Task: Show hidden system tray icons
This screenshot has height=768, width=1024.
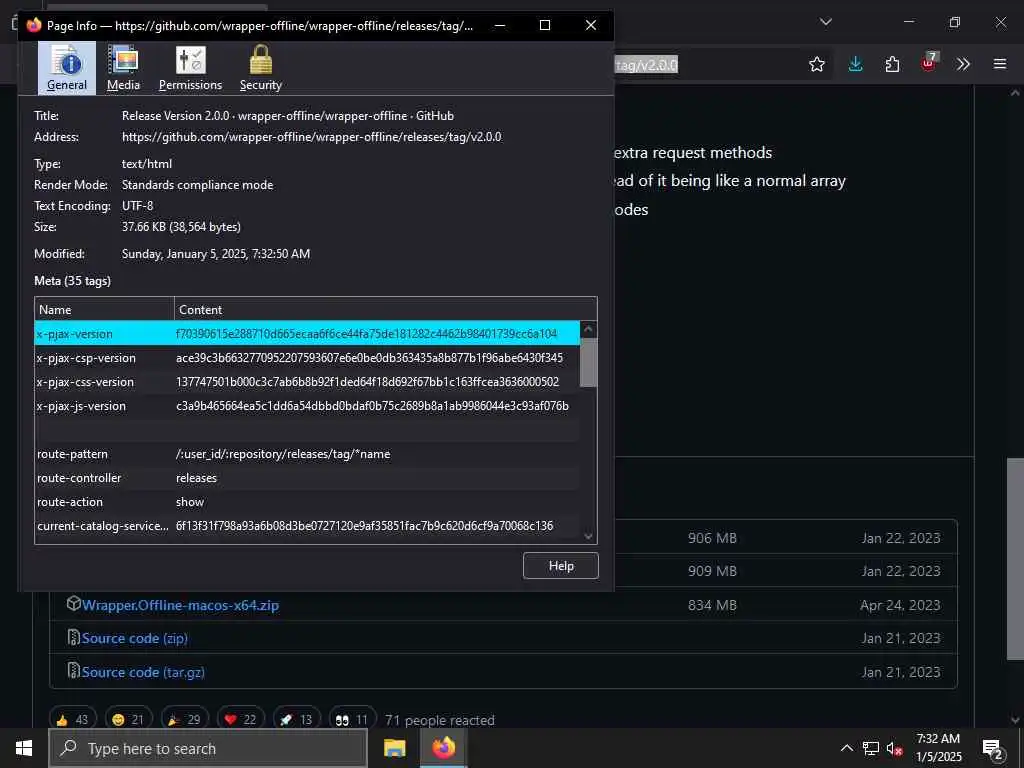Action: point(846,748)
